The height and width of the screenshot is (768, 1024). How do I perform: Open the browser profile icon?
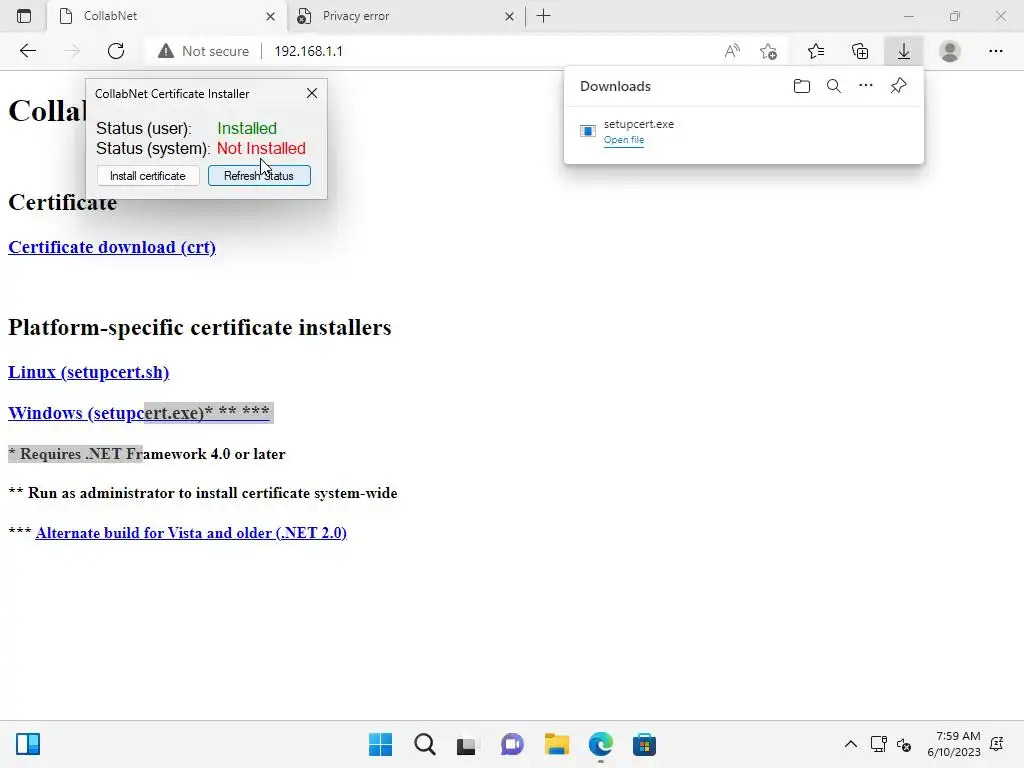point(950,51)
